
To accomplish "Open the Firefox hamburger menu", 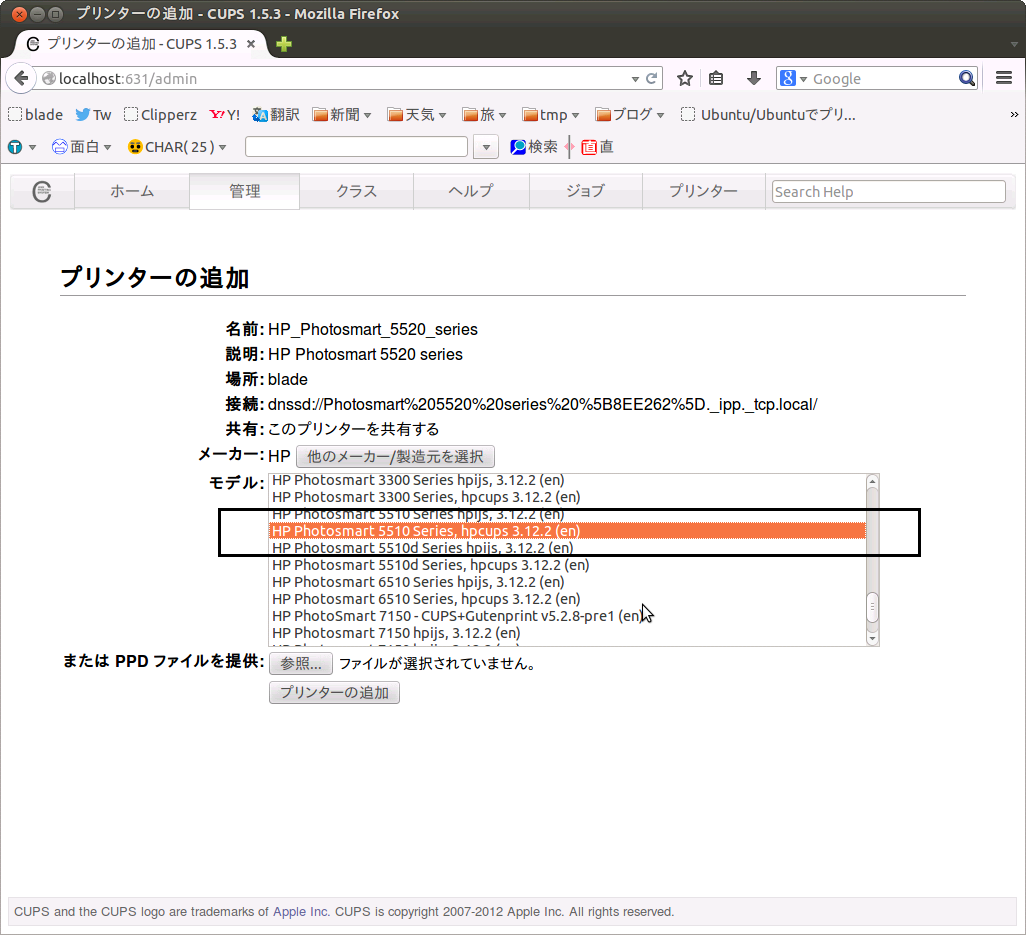I will coord(1004,78).
